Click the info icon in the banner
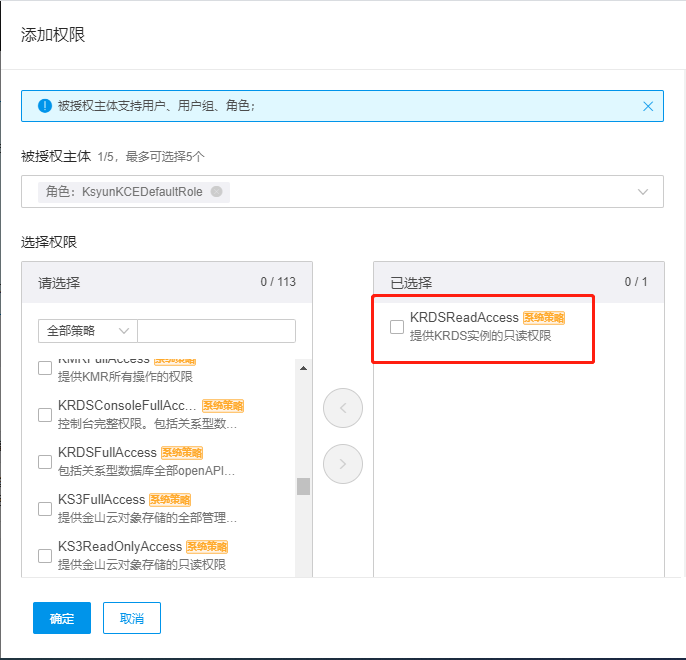This screenshot has width=686, height=660. click(x=44, y=105)
